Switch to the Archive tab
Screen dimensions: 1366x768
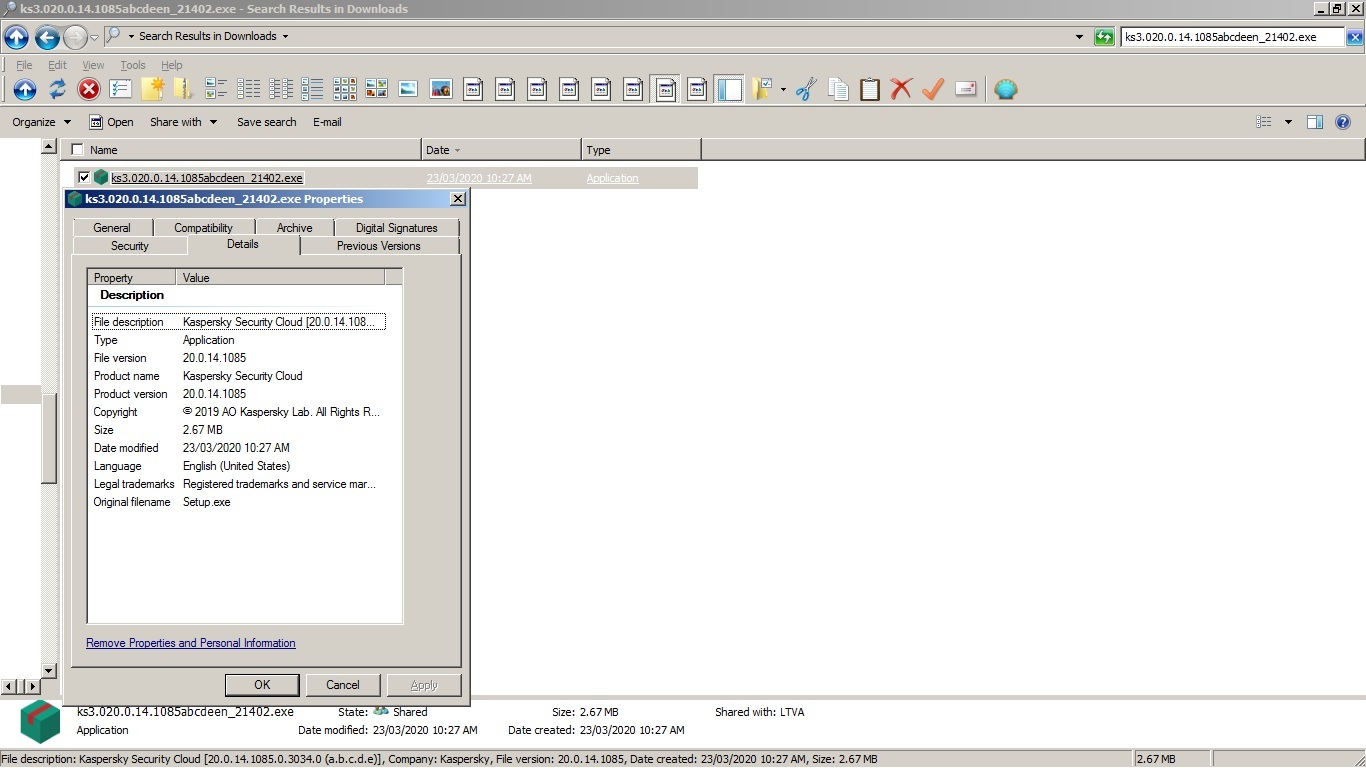[x=294, y=228]
